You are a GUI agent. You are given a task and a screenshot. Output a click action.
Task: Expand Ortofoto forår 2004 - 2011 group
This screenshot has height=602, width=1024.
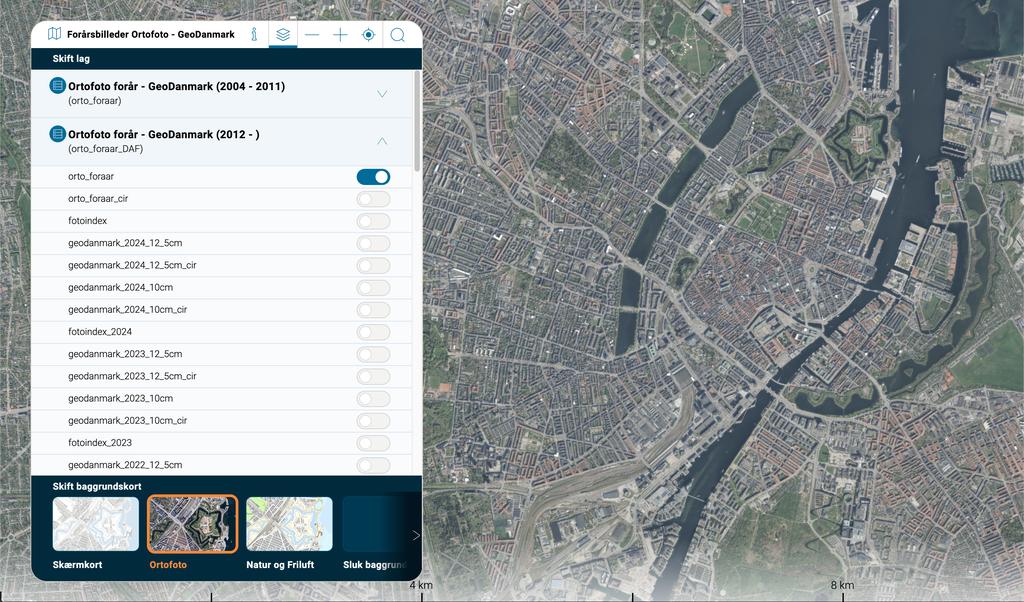coord(382,94)
